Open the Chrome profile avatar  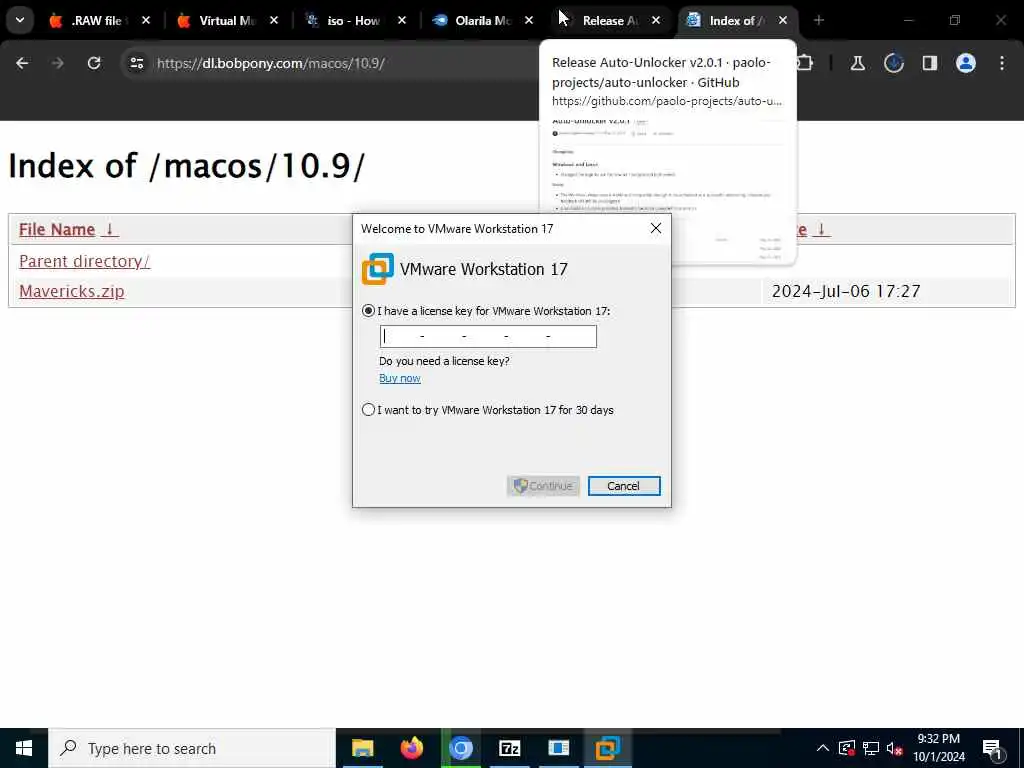click(966, 63)
